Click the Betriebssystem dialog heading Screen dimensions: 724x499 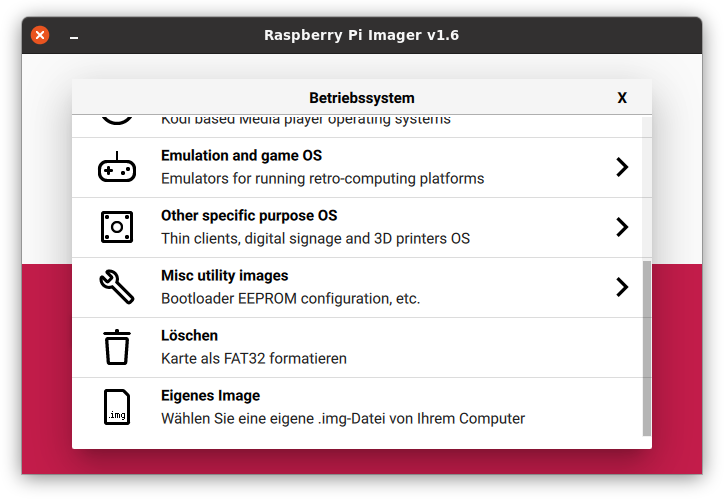point(362,98)
